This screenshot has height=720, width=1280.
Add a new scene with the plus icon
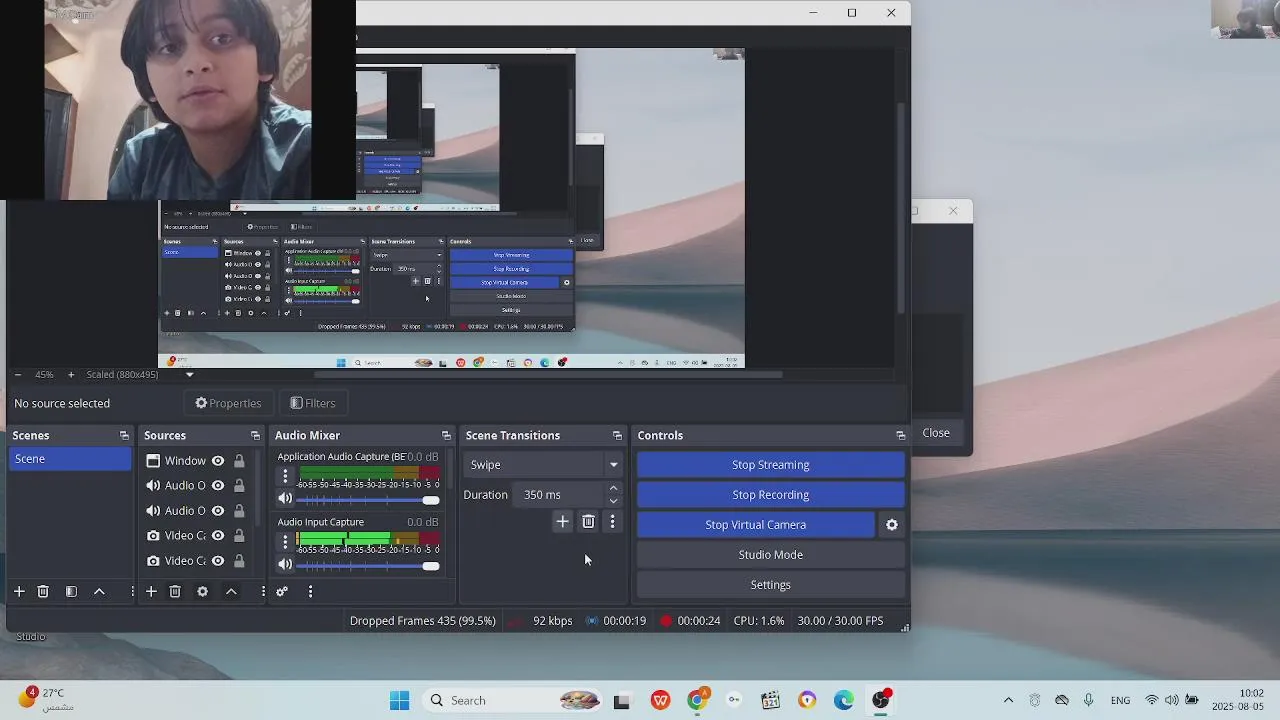click(19, 592)
